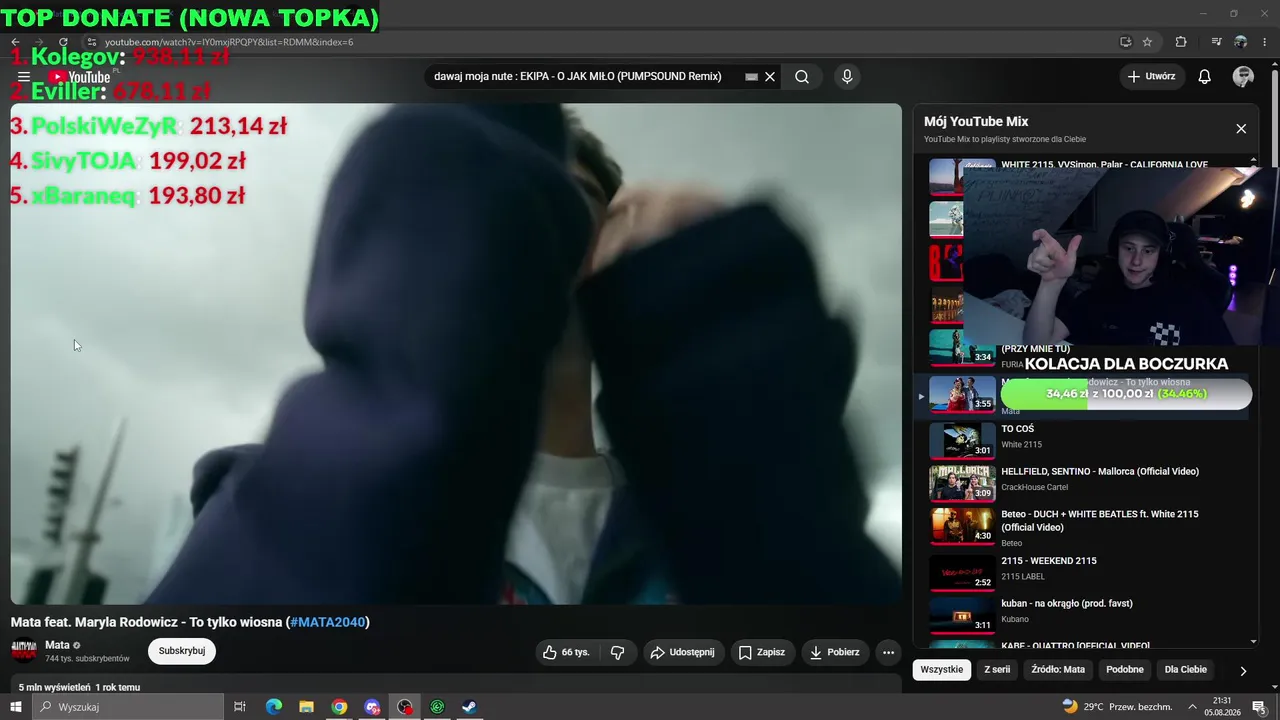Select the Podobne filter chip

(x=1125, y=670)
